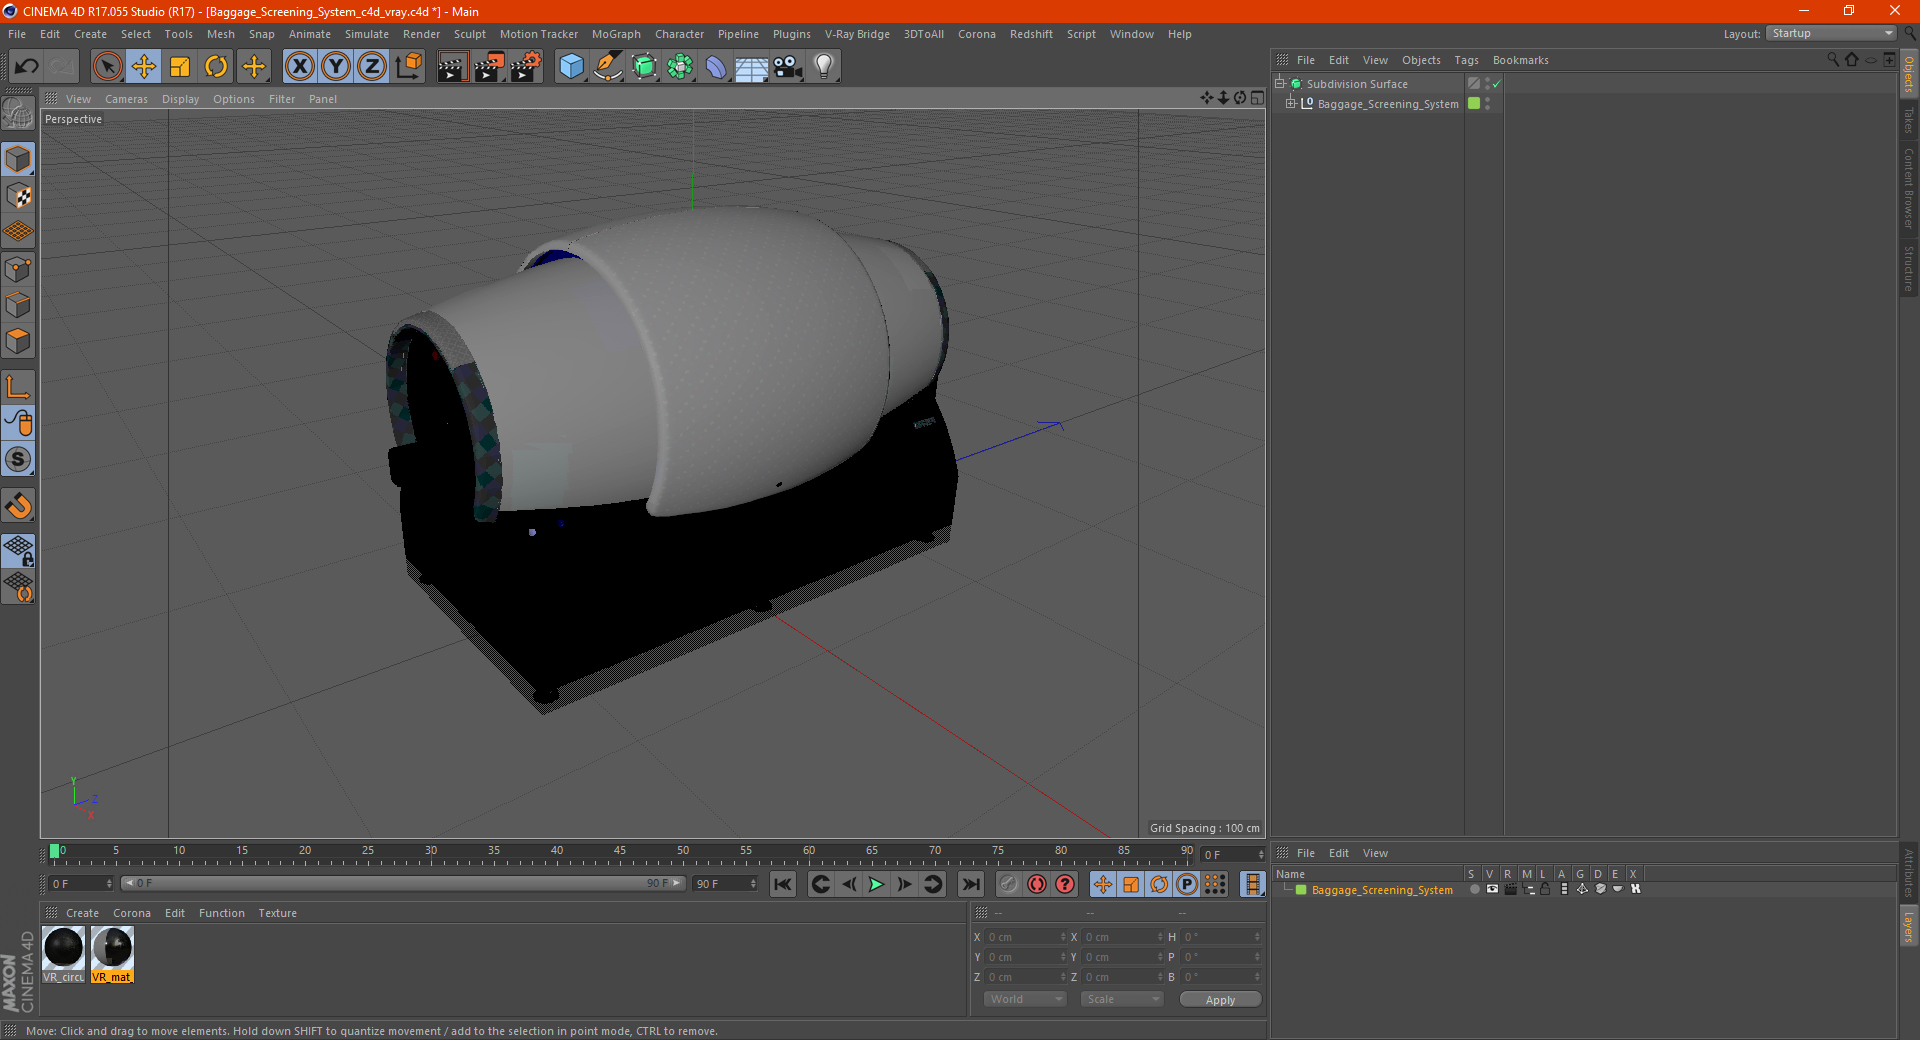The width and height of the screenshot is (1920, 1040).
Task: Add Subdivision Surface generator
Action: click(x=644, y=67)
